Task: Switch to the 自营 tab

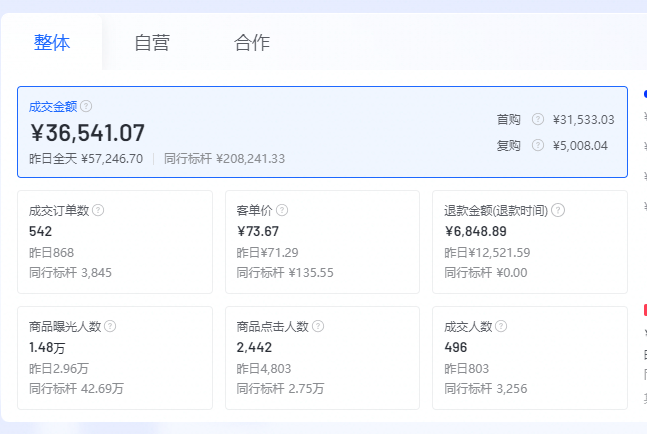Action: click(x=152, y=42)
